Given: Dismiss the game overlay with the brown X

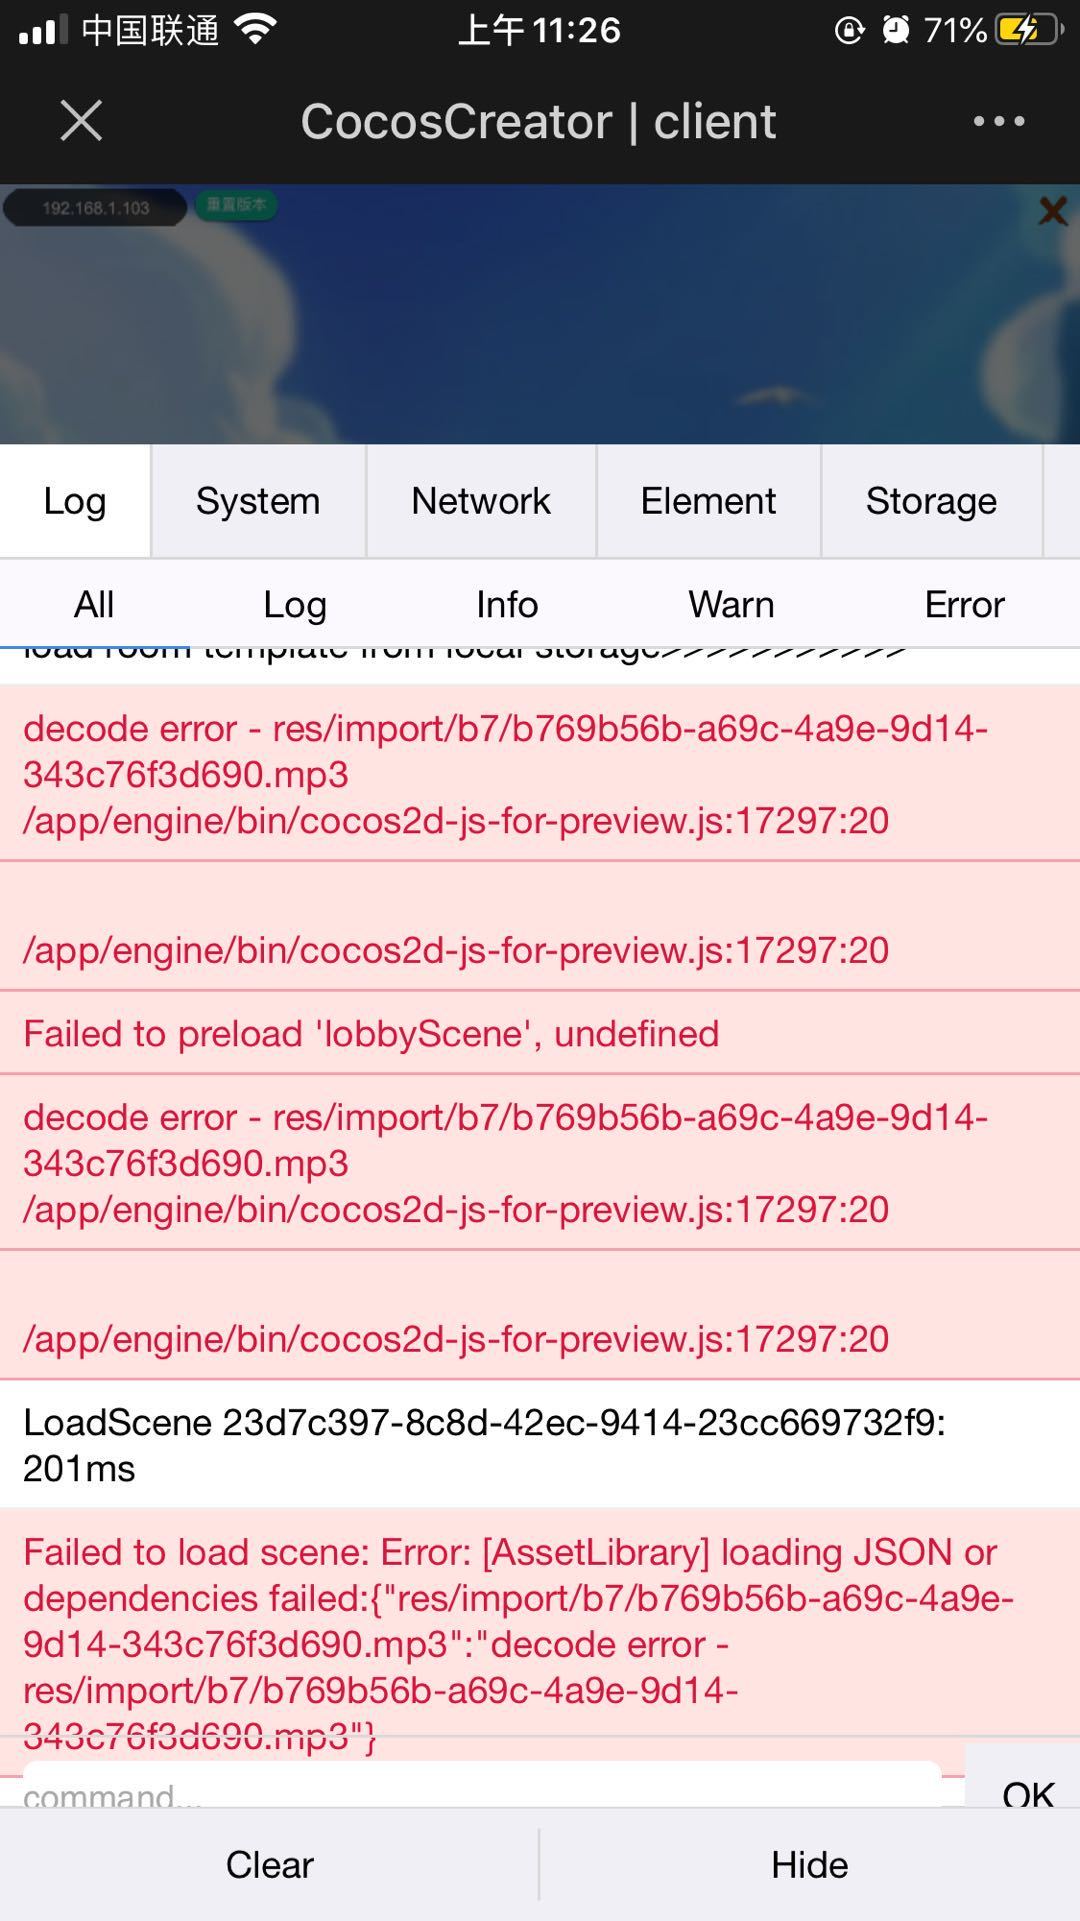Looking at the screenshot, I should 1052,211.
